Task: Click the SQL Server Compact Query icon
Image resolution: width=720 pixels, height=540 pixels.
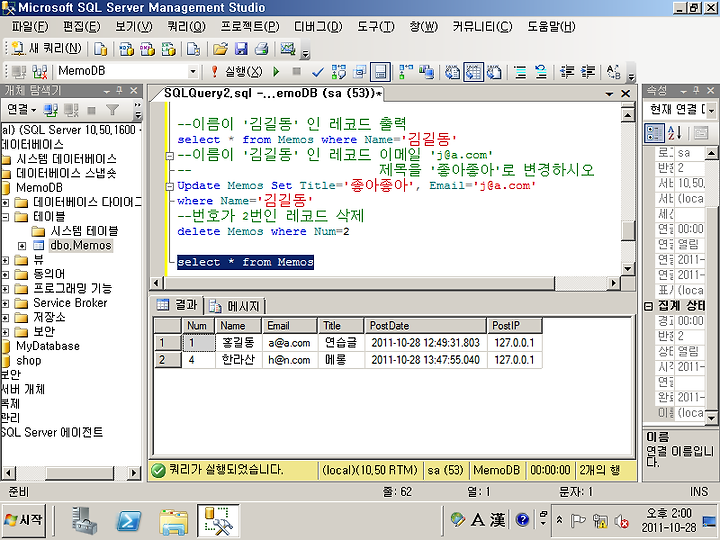Action: [193, 48]
